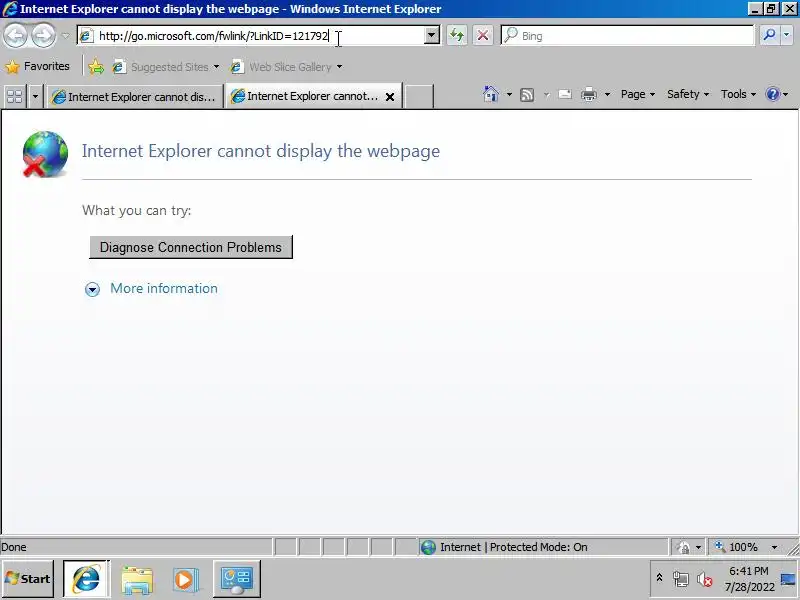Click the Done status text

14,547
